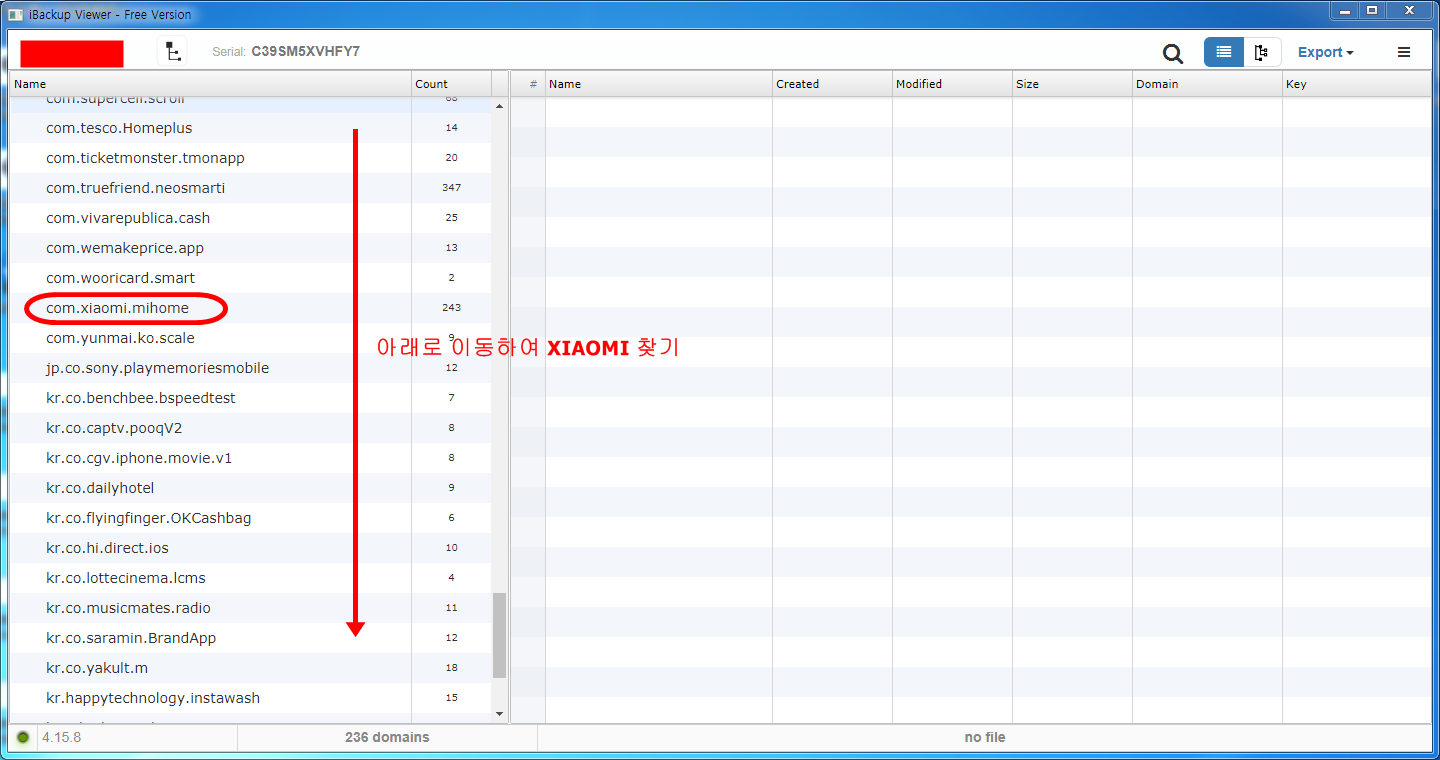This screenshot has height=760, width=1440.
Task: Switch to list view mode
Action: [1223, 52]
